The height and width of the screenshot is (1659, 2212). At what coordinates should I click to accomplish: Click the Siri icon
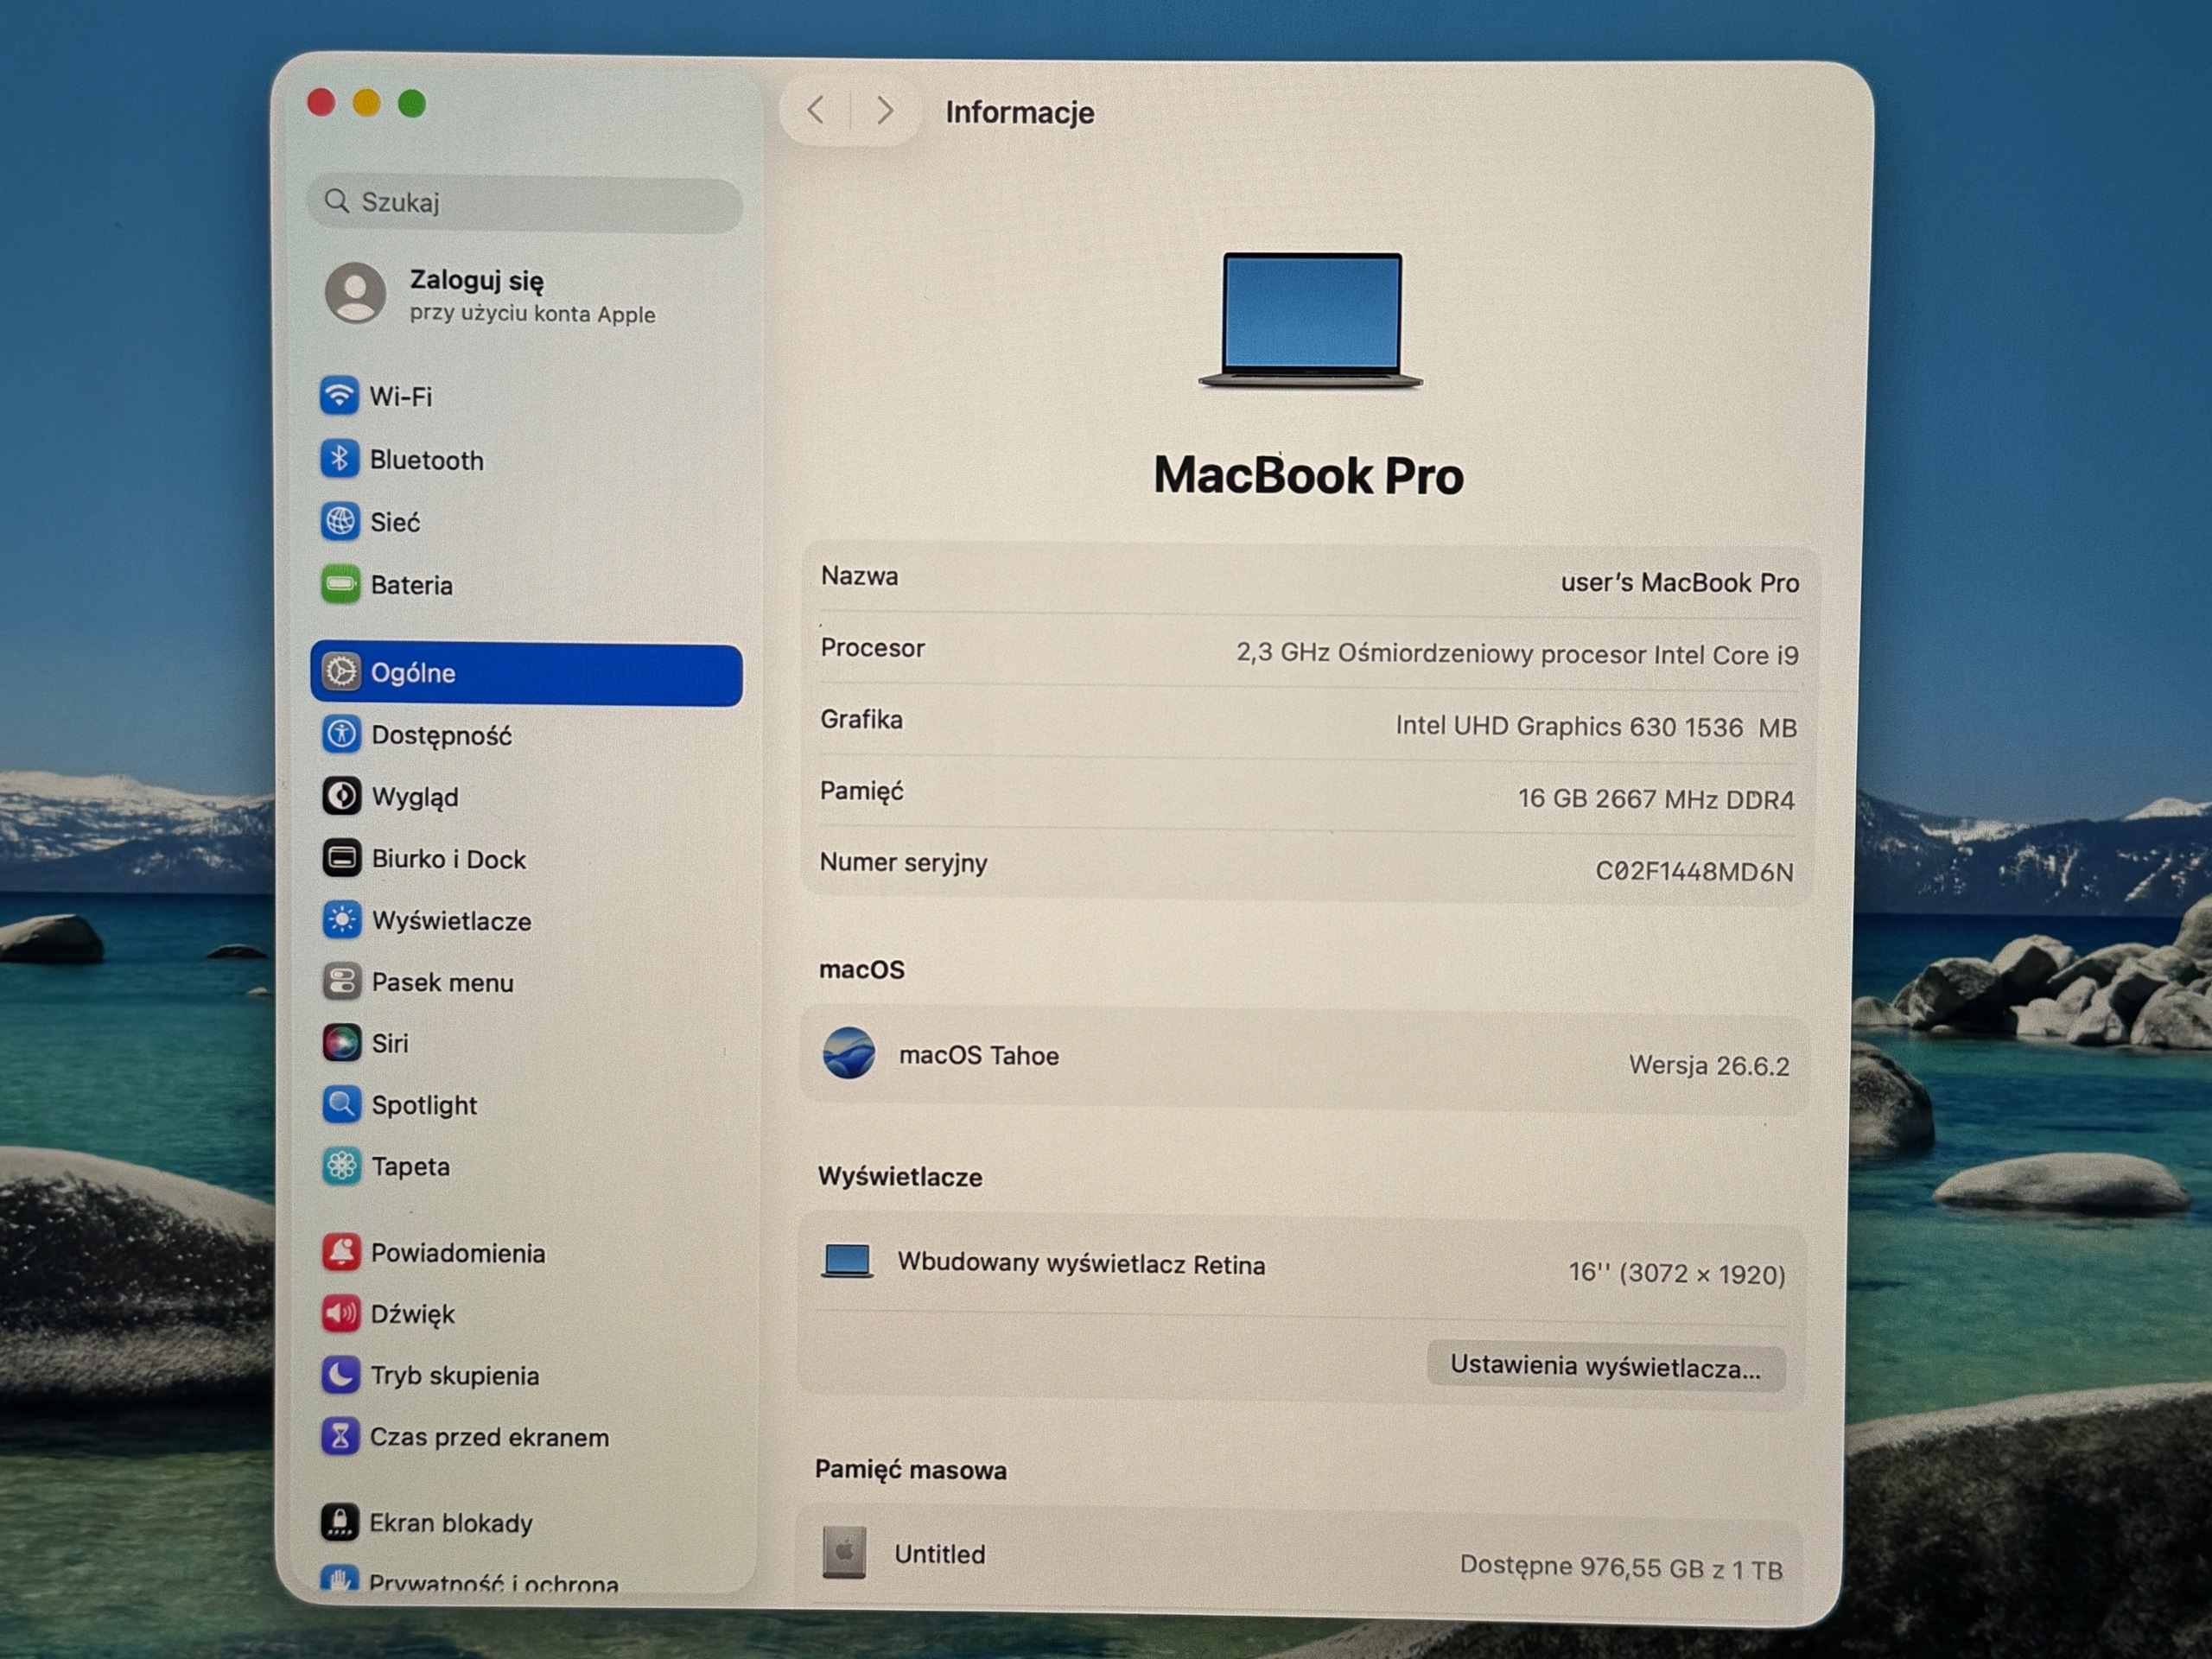[x=342, y=1043]
